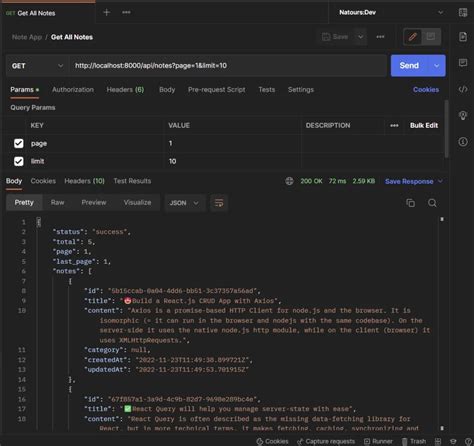Switch to the Tests tab
Screen dimensions: 474x446
(x=267, y=90)
